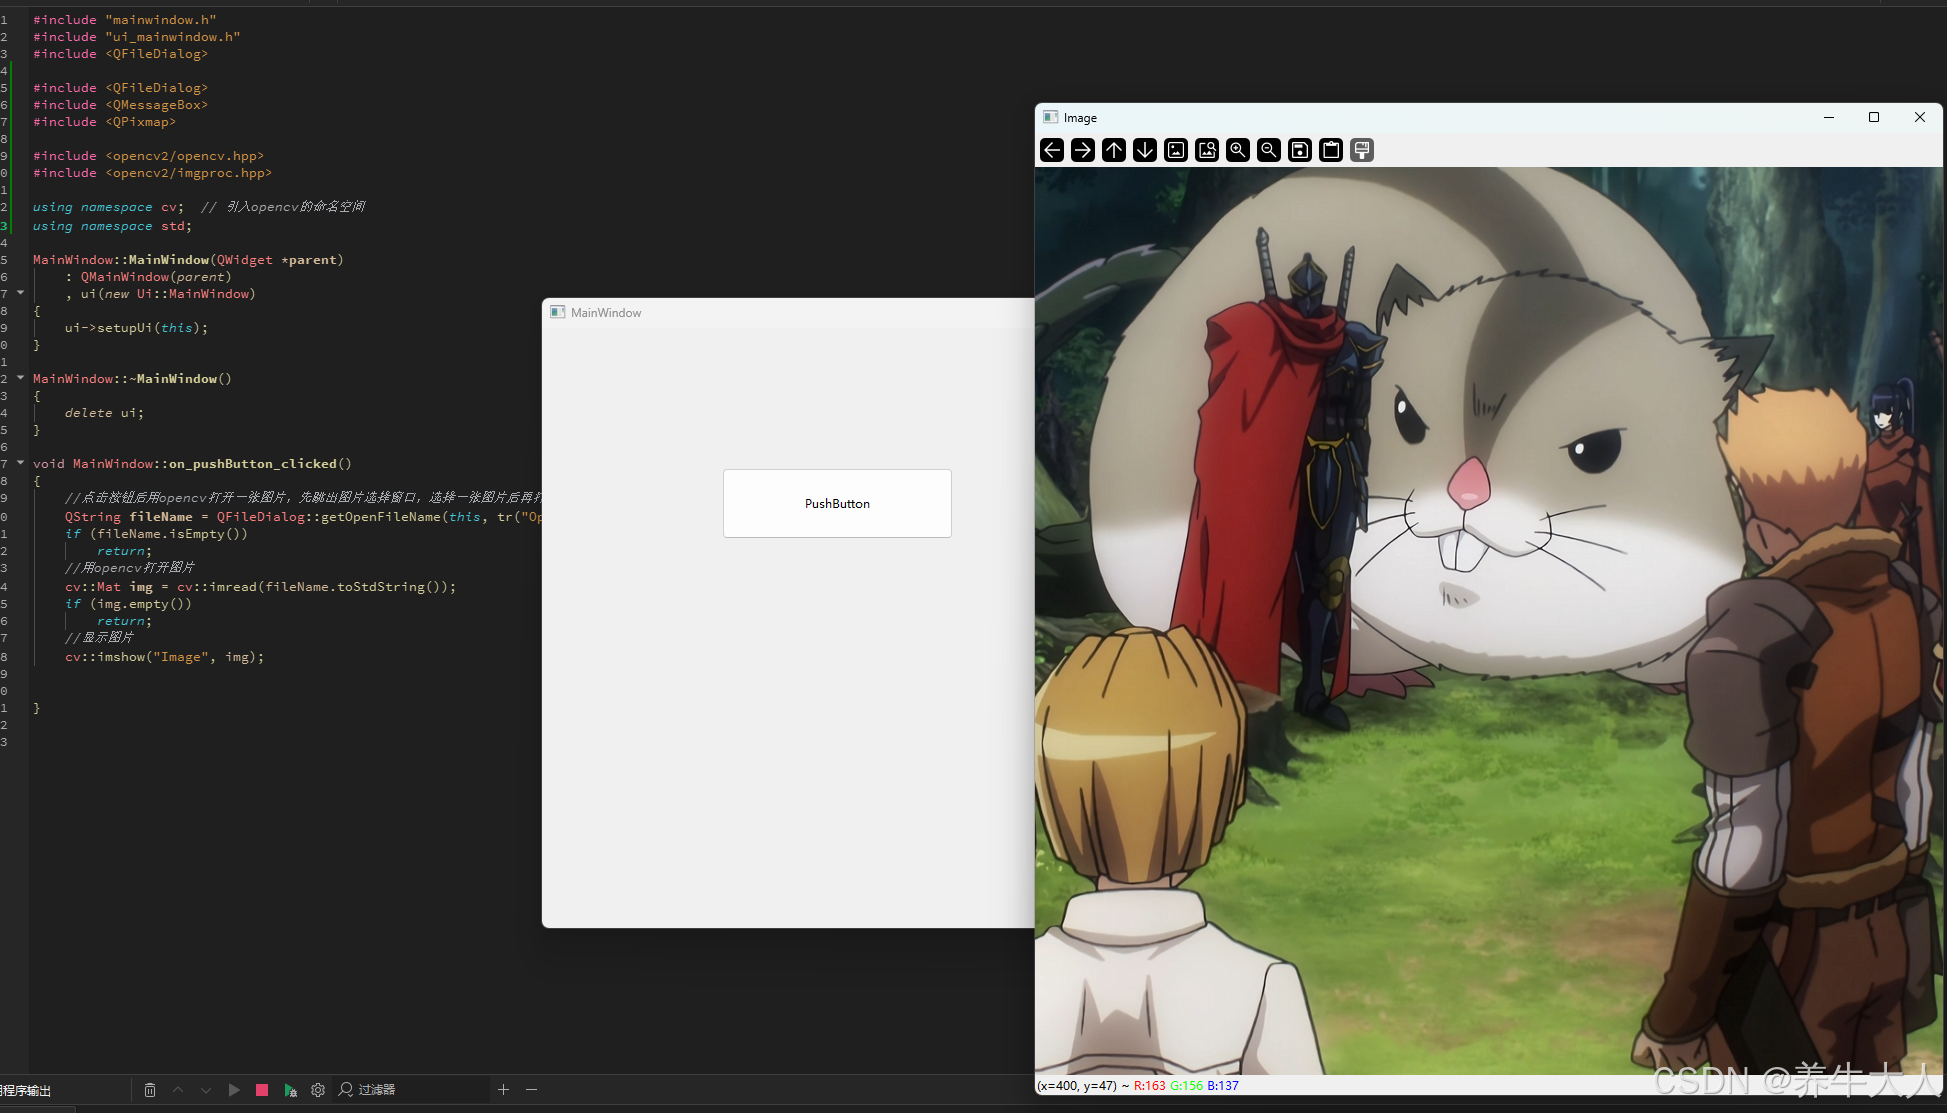Attach debugger to running application icon

290,1090
